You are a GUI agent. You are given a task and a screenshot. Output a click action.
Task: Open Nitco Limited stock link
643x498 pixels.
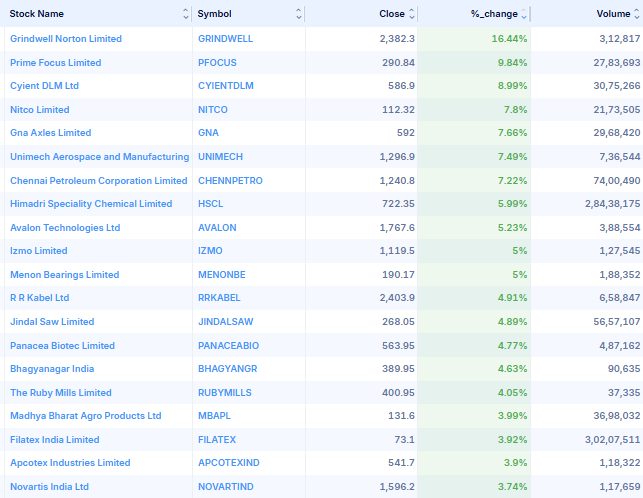pyautogui.click(x=40, y=110)
